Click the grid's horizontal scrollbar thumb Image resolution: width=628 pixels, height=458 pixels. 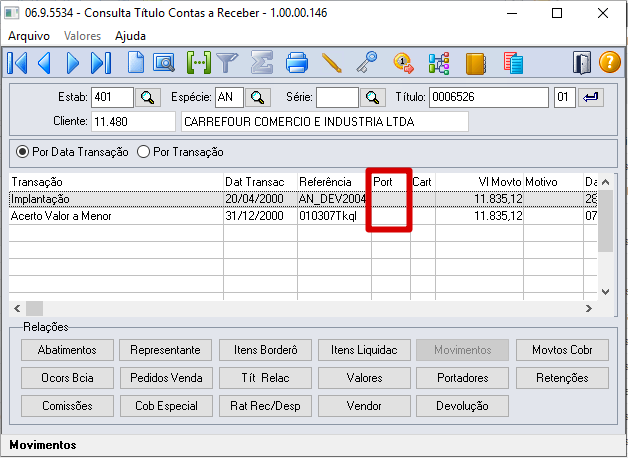(x=34, y=309)
